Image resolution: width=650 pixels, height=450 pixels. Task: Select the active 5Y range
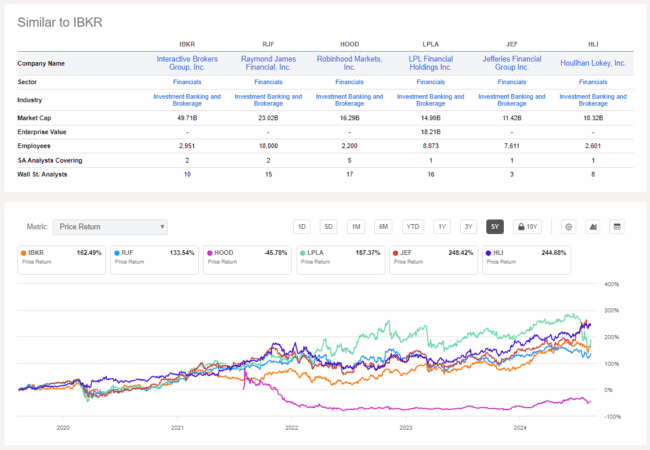pos(495,227)
